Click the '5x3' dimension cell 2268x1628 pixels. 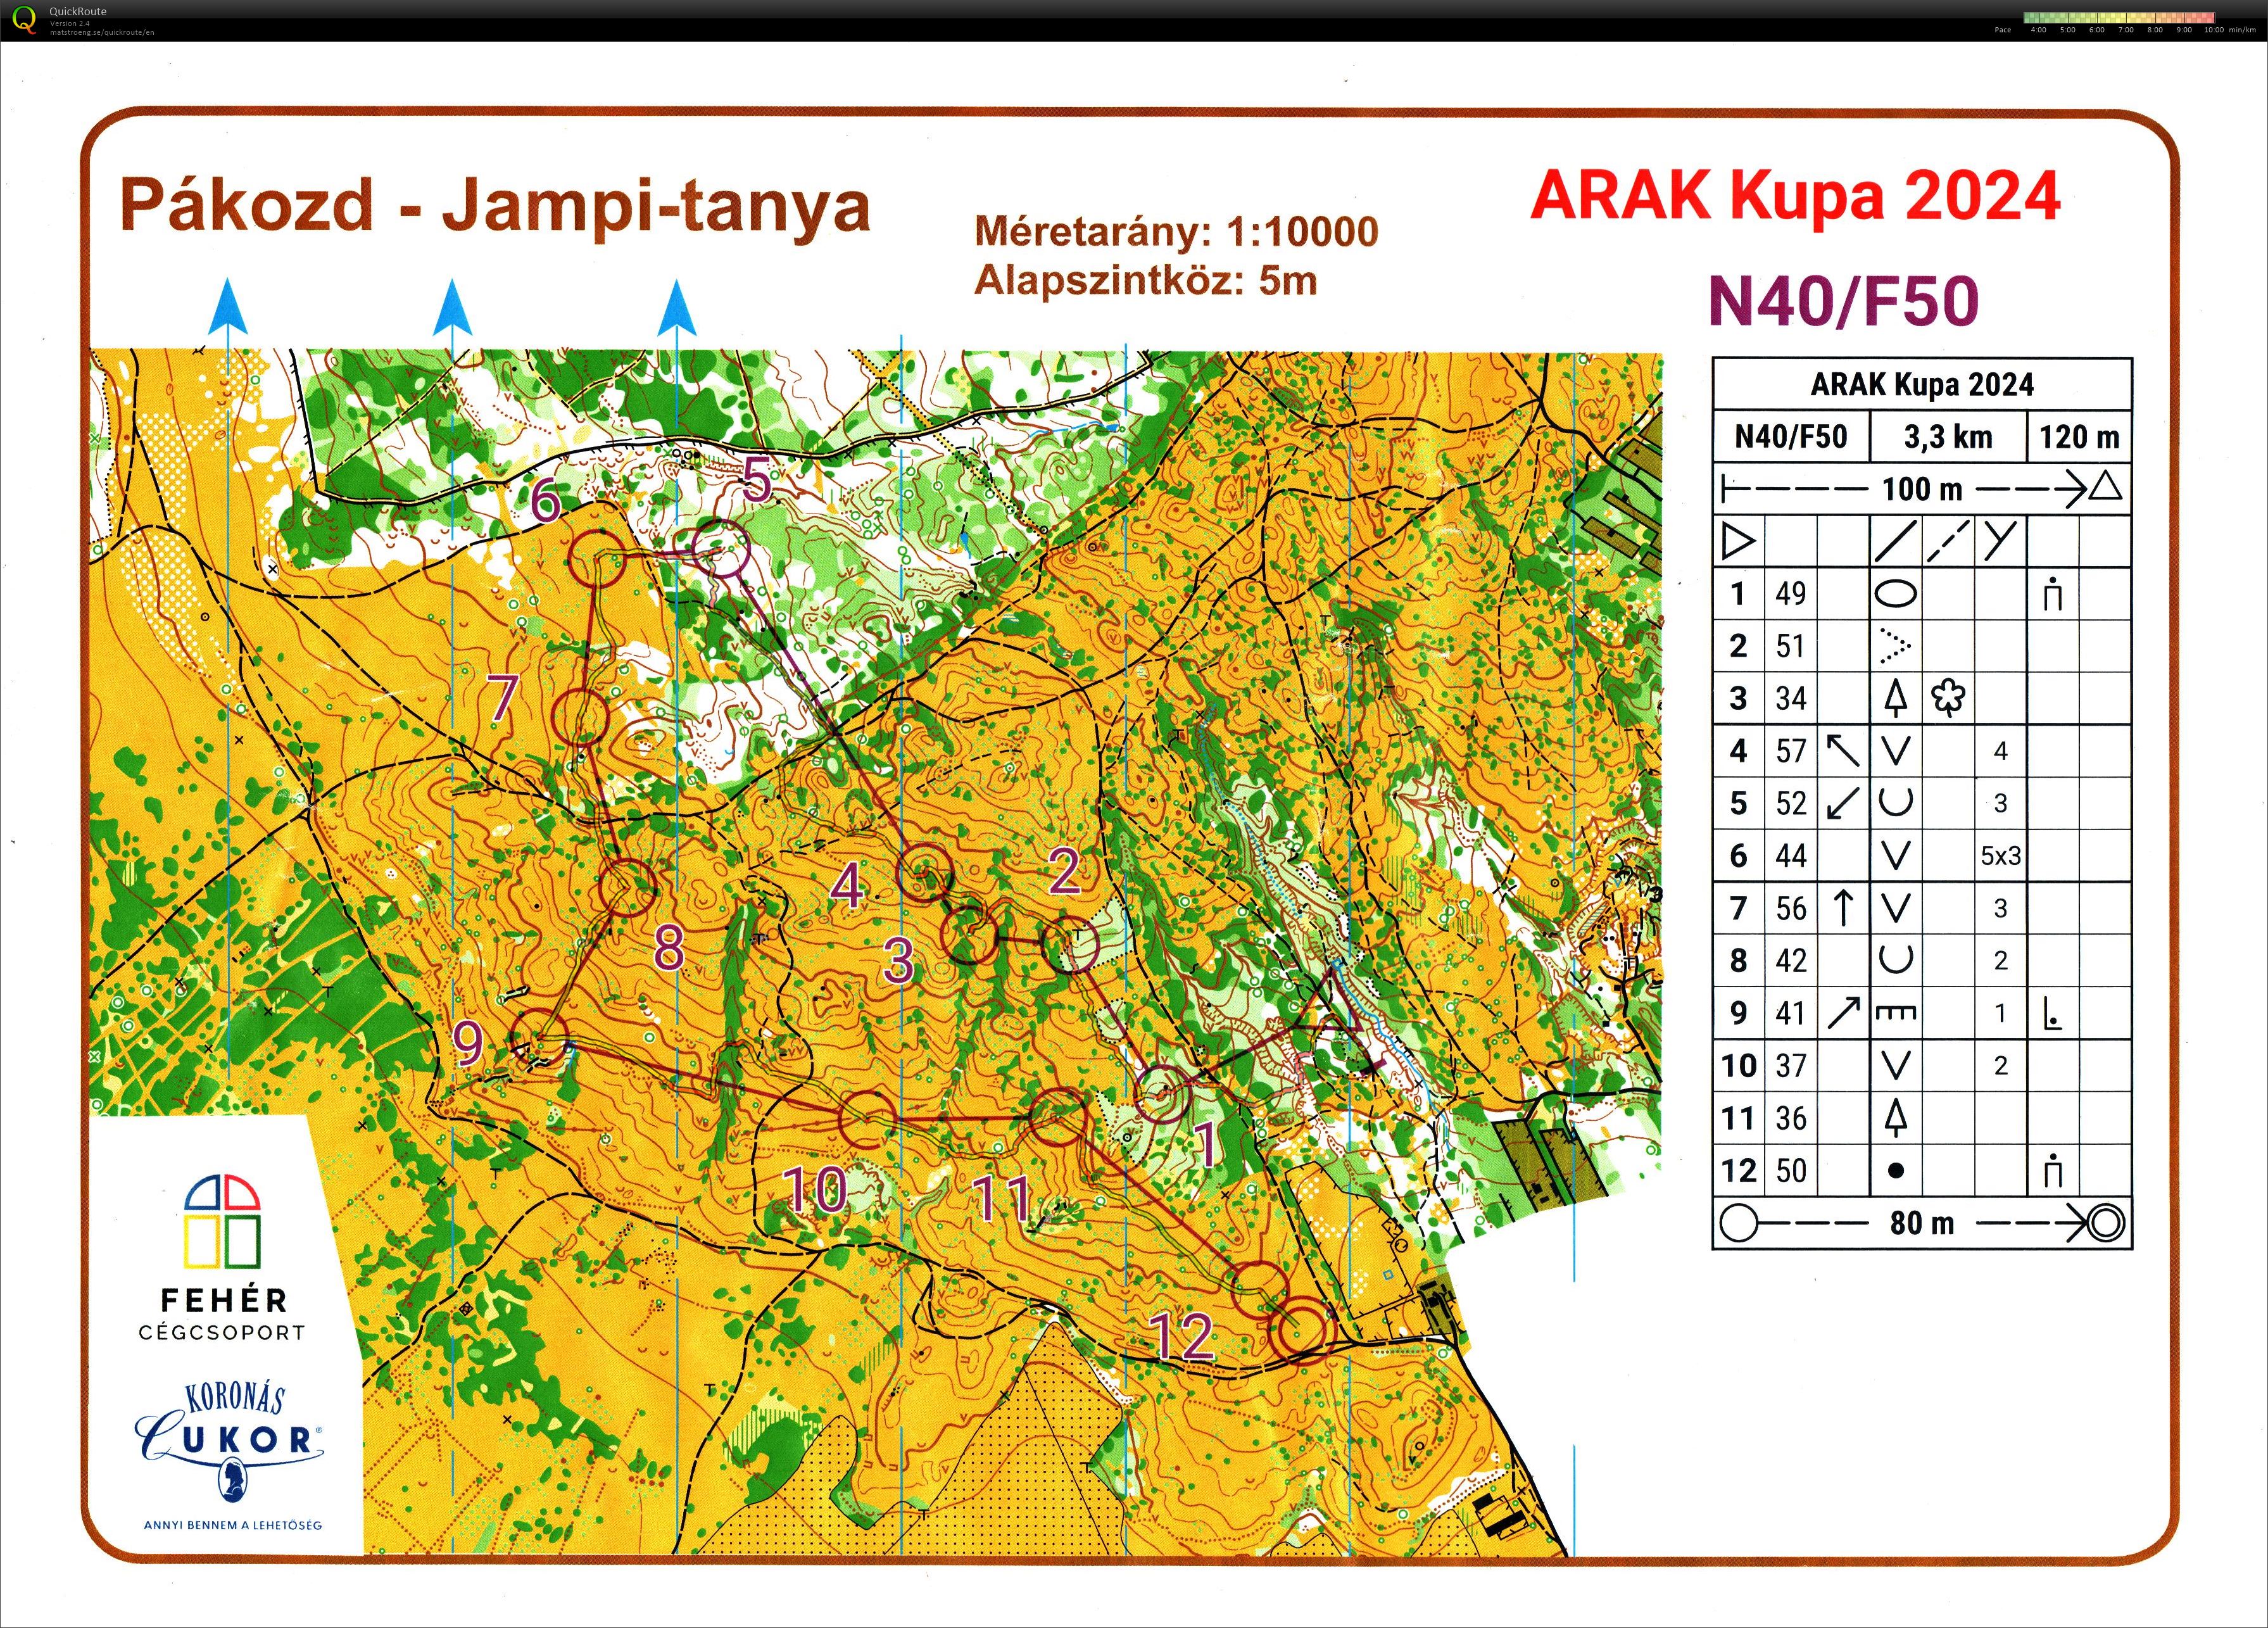click(2000, 856)
